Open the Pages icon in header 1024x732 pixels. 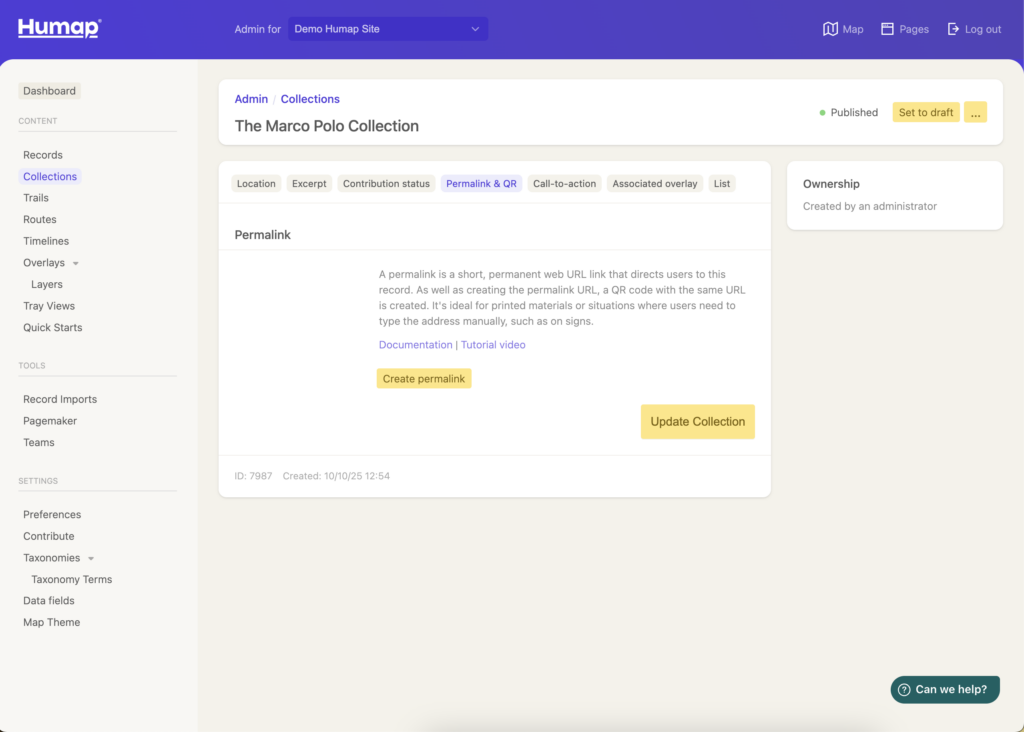coord(887,29)
